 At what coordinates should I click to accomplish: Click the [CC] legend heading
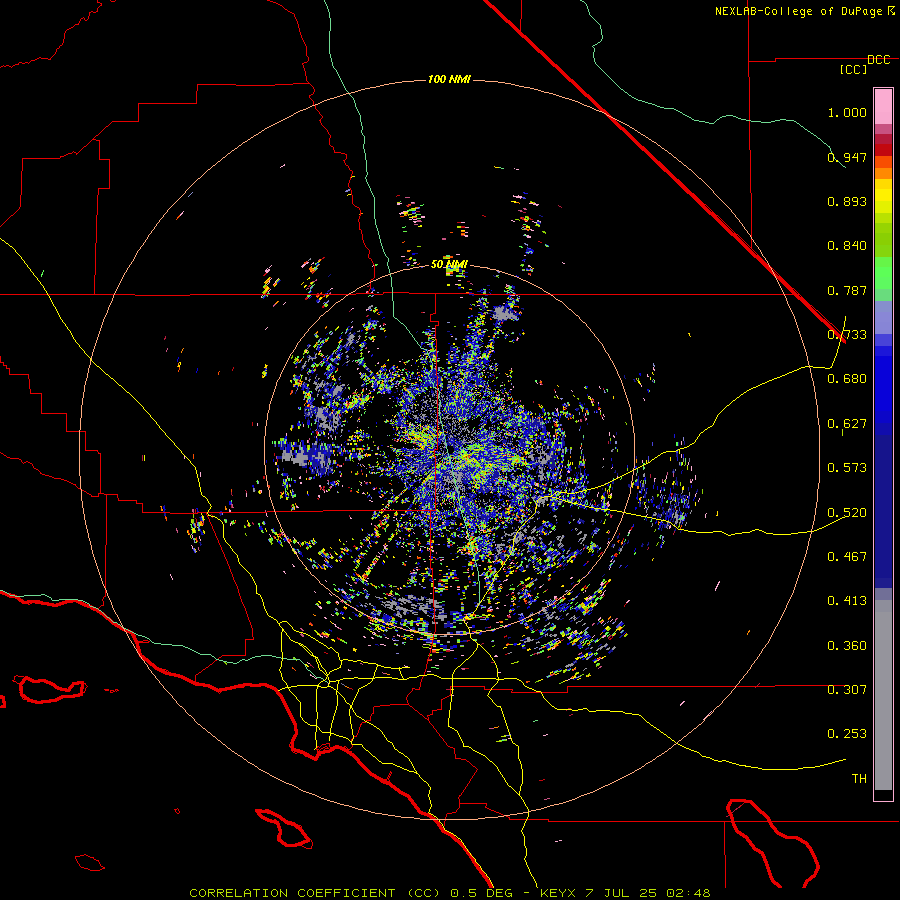click(853, 69)
